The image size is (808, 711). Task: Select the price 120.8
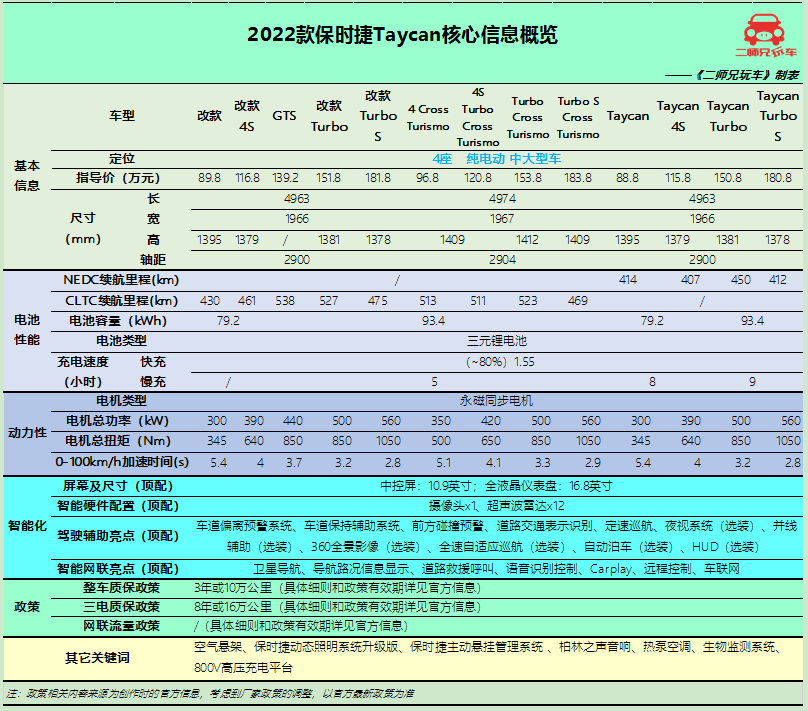click(478, 178)
